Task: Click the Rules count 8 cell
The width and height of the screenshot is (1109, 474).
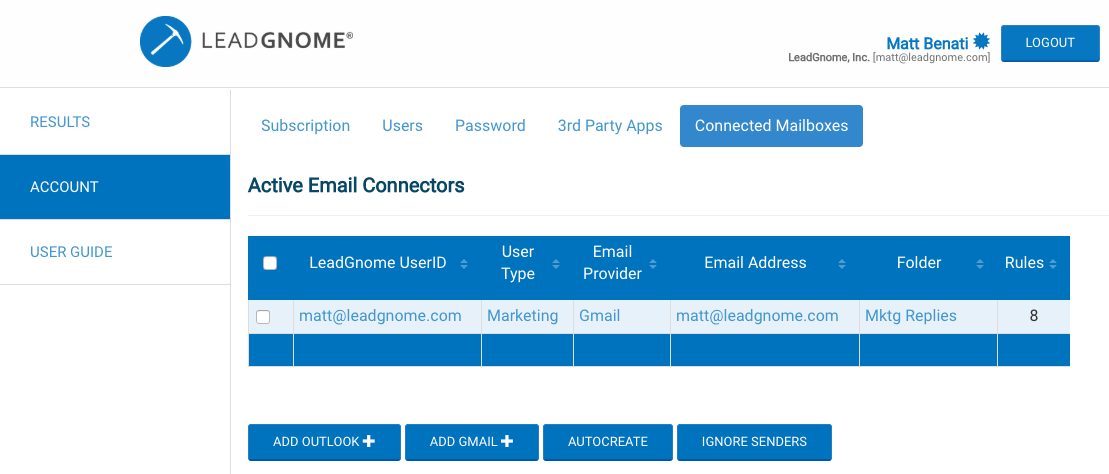Action: click(1034, 316)
